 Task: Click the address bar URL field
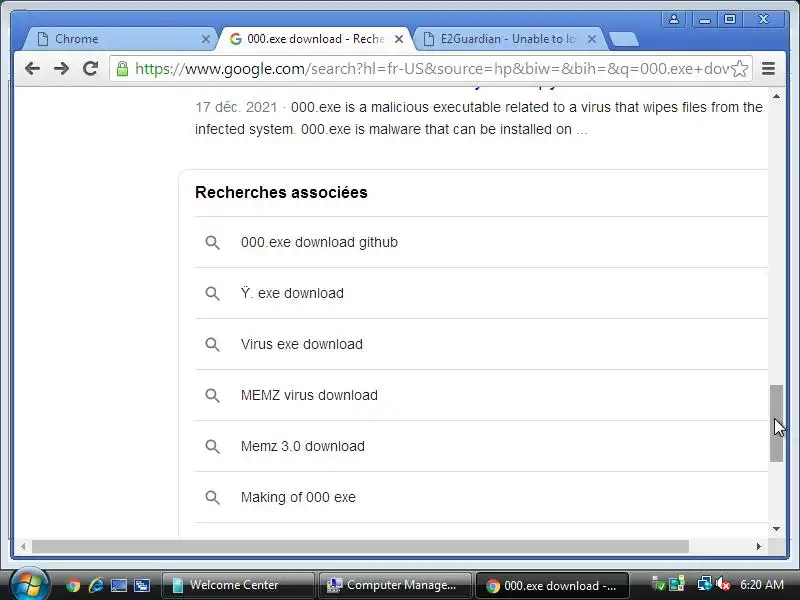431,69
